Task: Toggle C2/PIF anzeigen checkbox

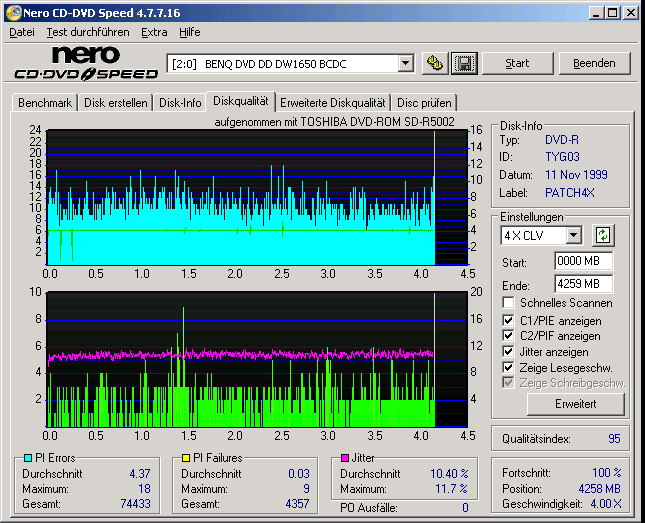Action: tap(508, 336)
